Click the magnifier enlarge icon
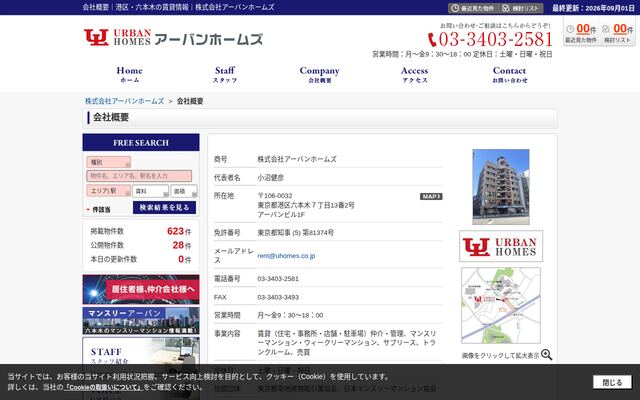This screenshot has height=400, width=640. click(547, 355)
